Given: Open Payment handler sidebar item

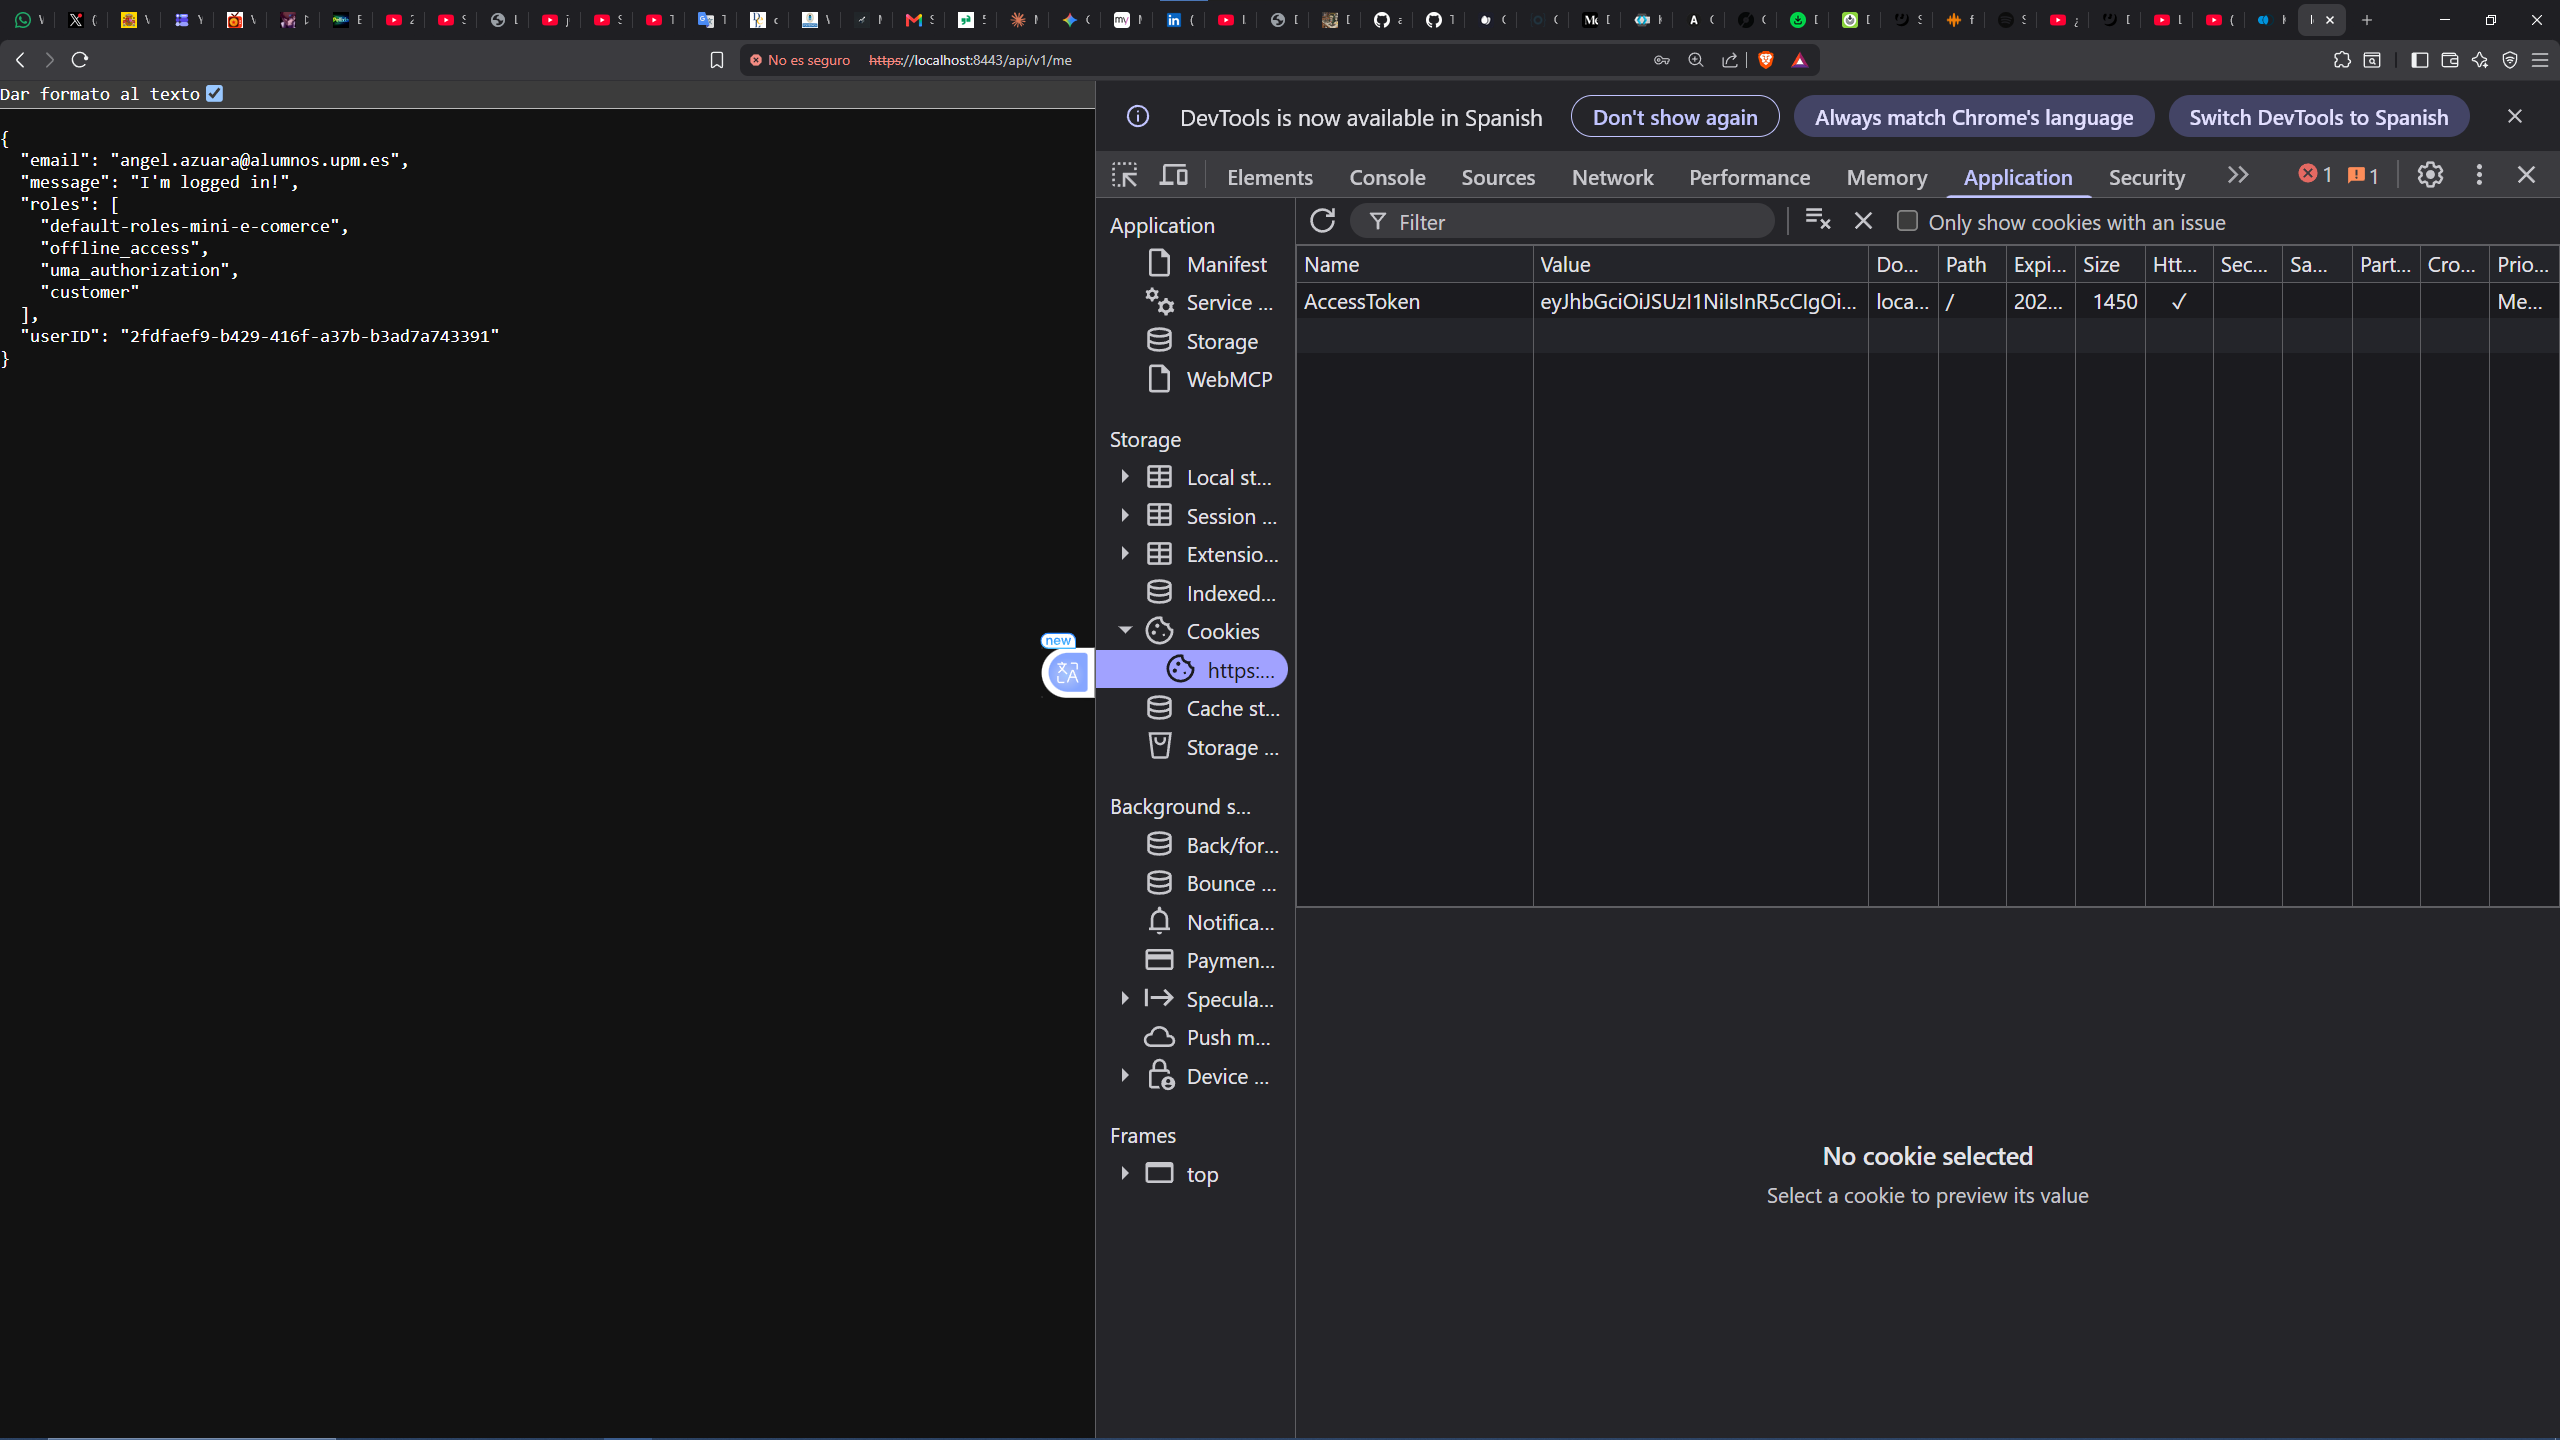Looking at the screenshot, I should (1211, 960).
